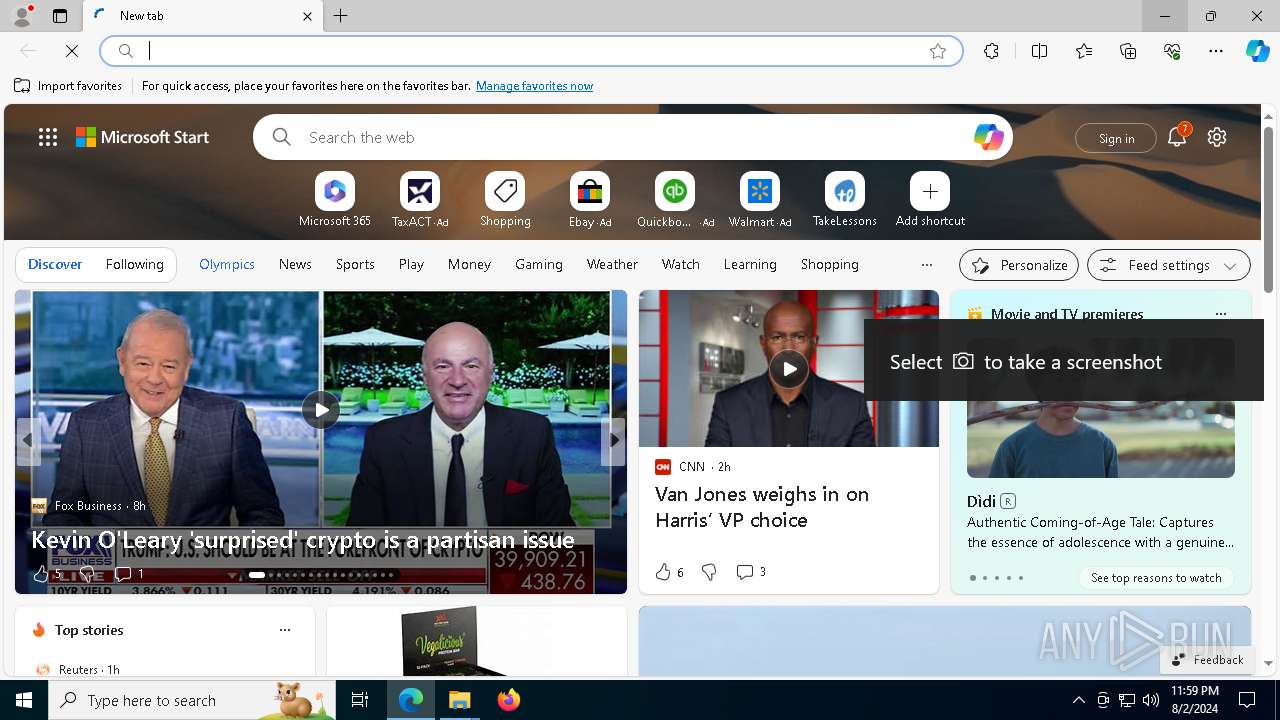
Task: Open Top stories more options
Action: tap(285, 630)
